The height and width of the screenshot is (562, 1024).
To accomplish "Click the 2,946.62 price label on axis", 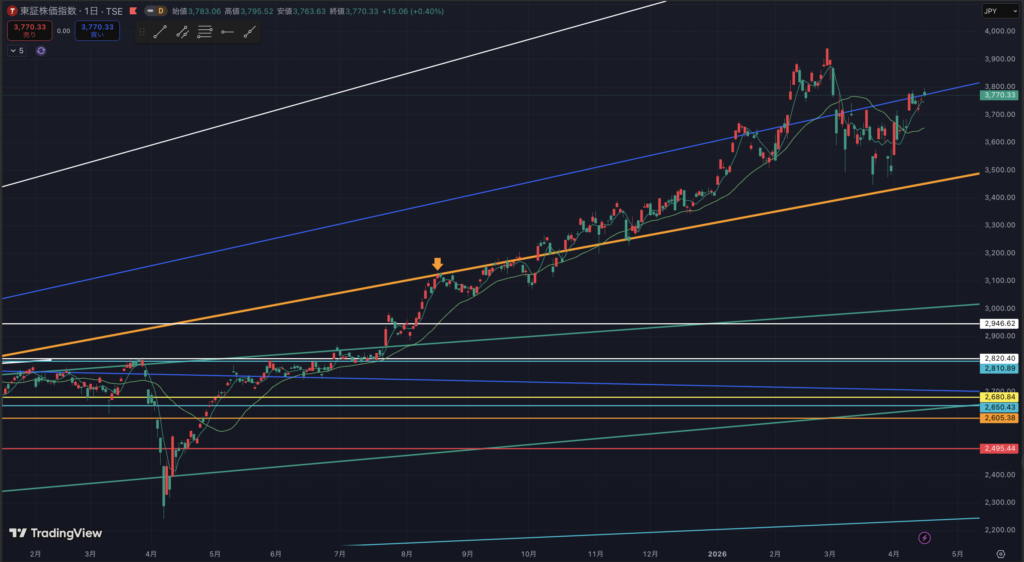I will click(1000, 324).
